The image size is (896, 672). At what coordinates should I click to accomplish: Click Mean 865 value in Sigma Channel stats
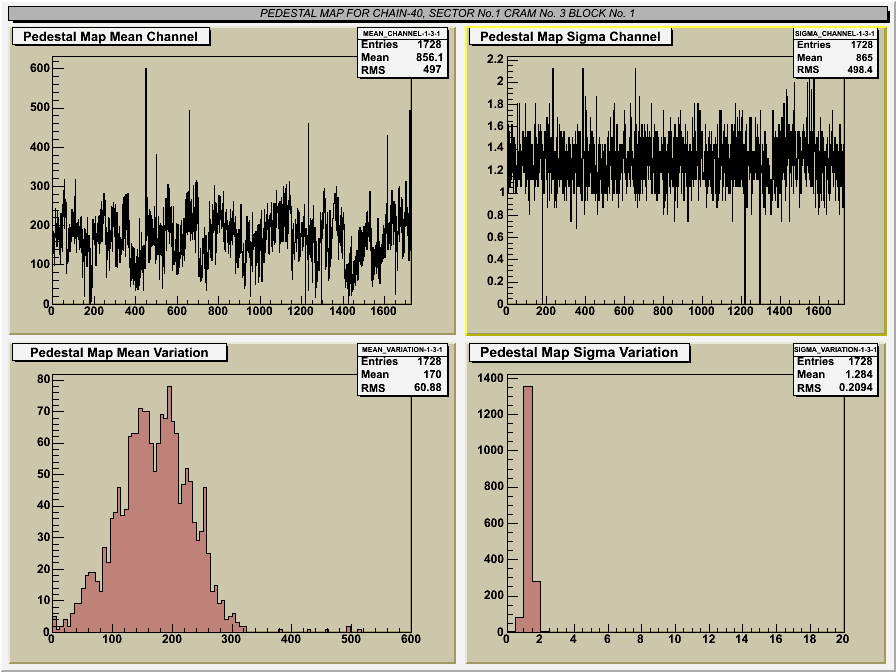[x=865, y=57]
